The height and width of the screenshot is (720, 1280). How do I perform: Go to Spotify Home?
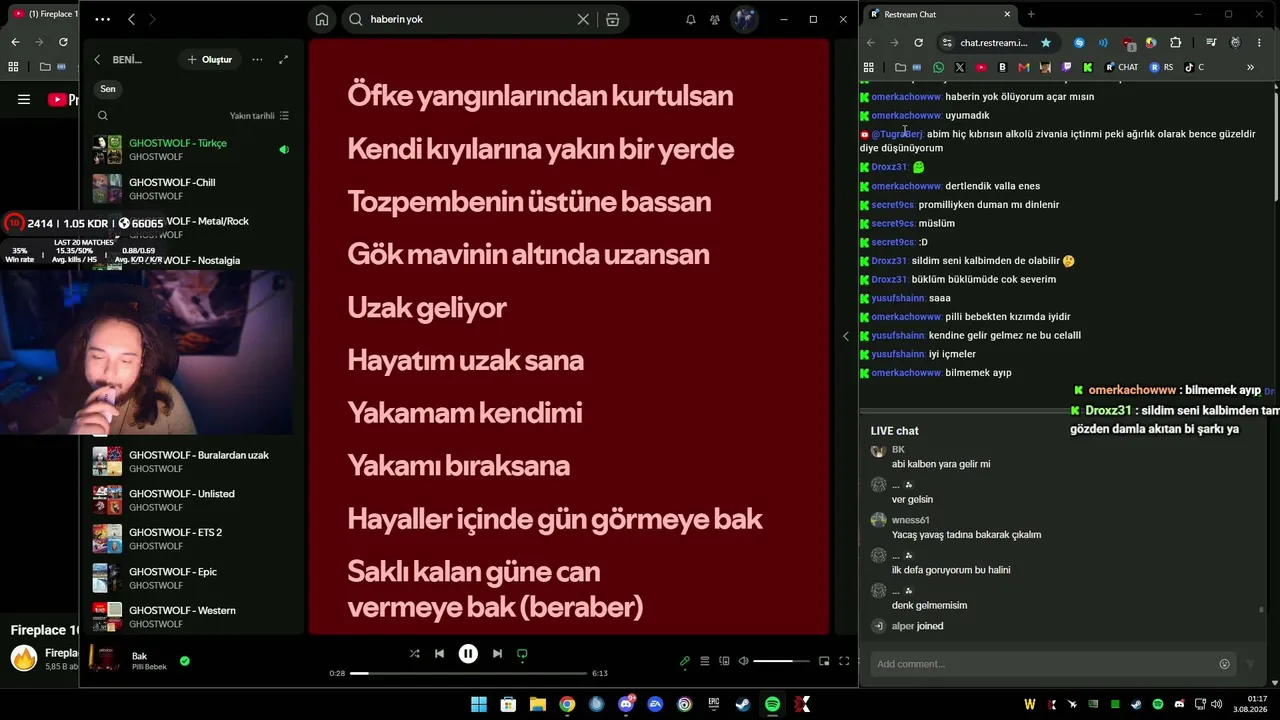pos(321,19)
